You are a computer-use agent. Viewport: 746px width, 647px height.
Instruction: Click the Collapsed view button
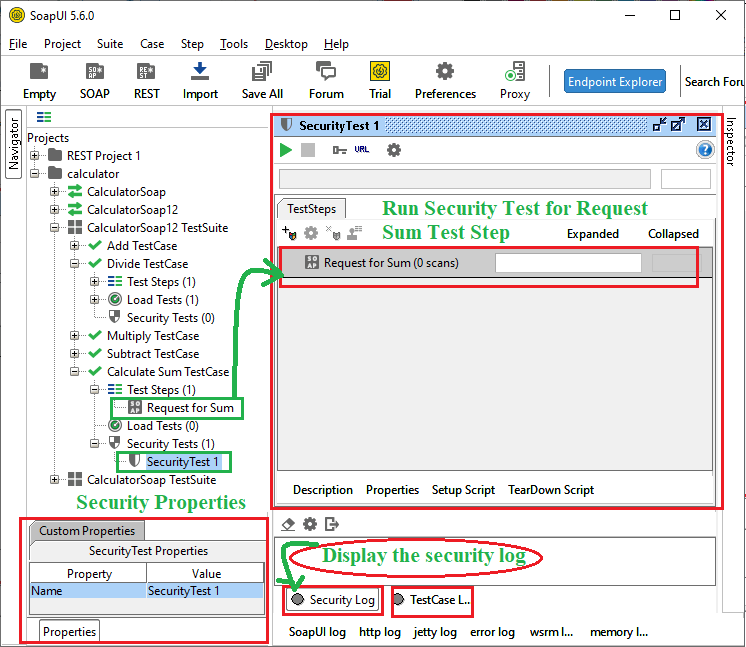pos(673,234)
